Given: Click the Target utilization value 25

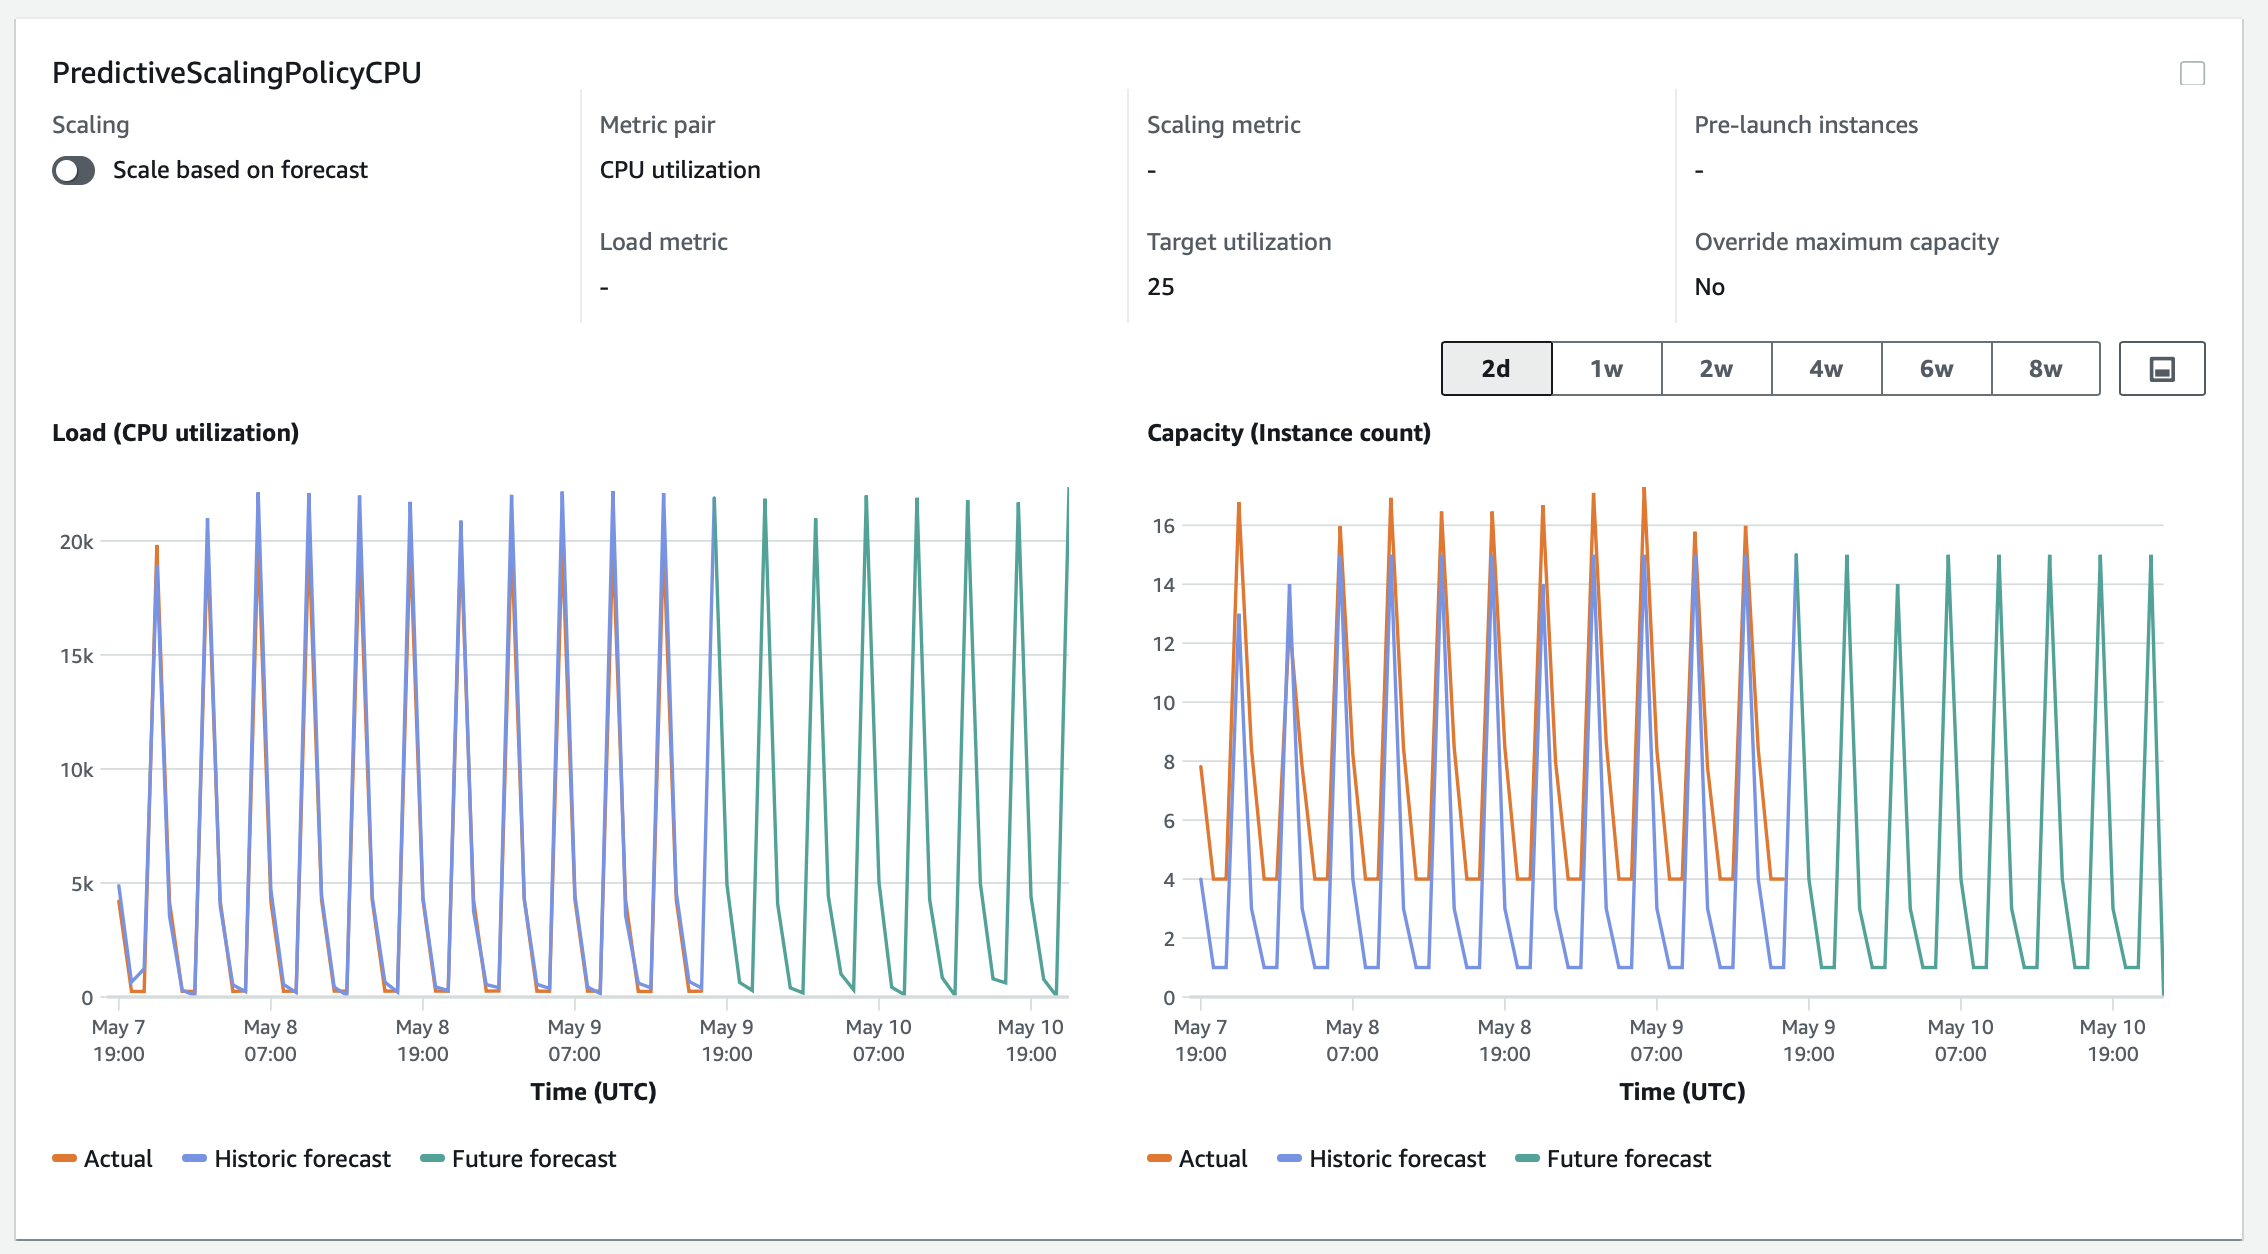Looking at the screenshot, I should pyautogui.click(x=1160, y=287).
